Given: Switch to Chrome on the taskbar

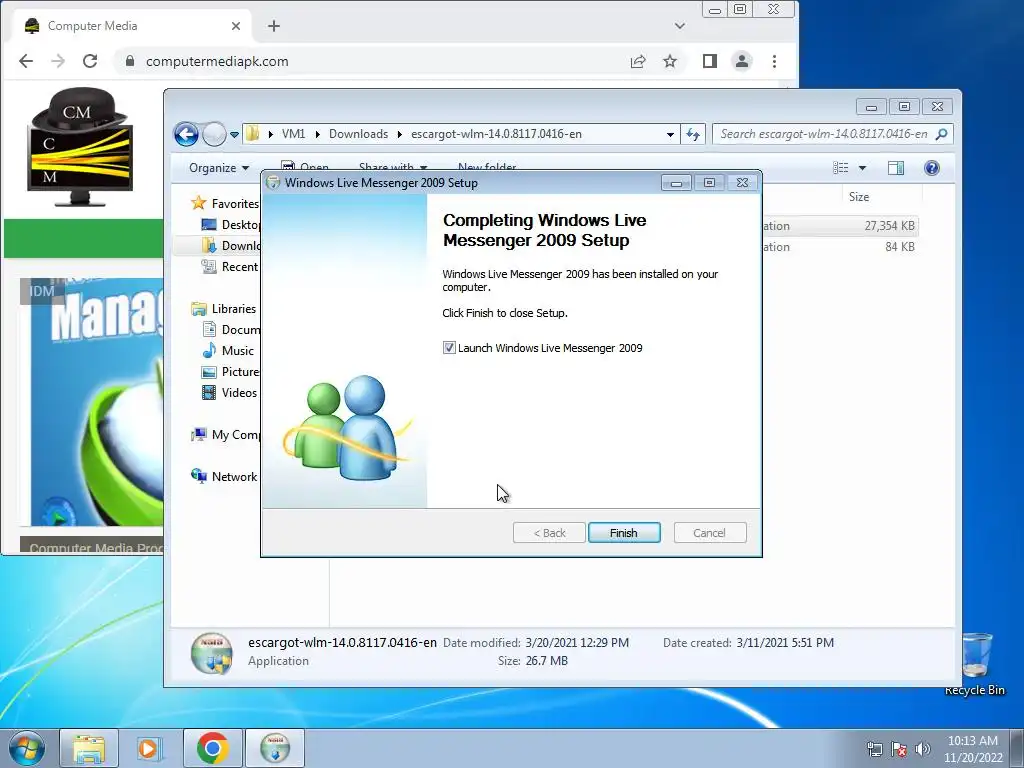Looking at the screenshot, I should tap(213, 748).
